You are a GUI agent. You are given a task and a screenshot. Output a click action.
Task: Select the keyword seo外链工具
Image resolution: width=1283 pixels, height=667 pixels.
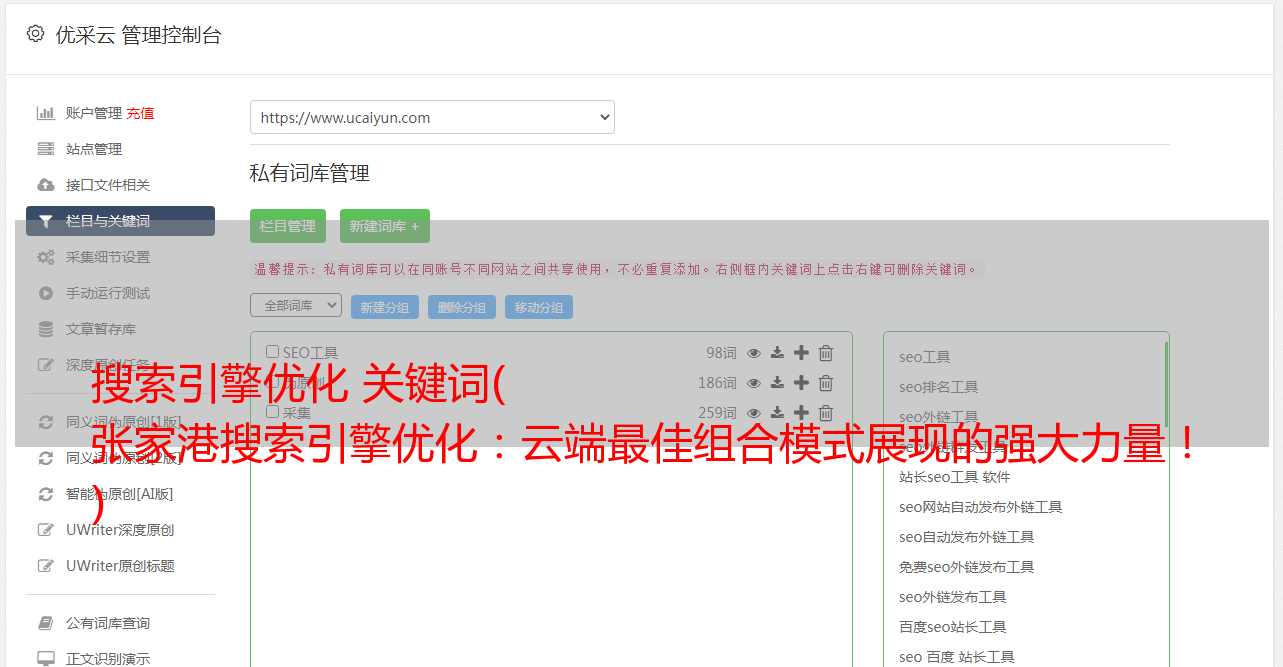click(938, 417)
